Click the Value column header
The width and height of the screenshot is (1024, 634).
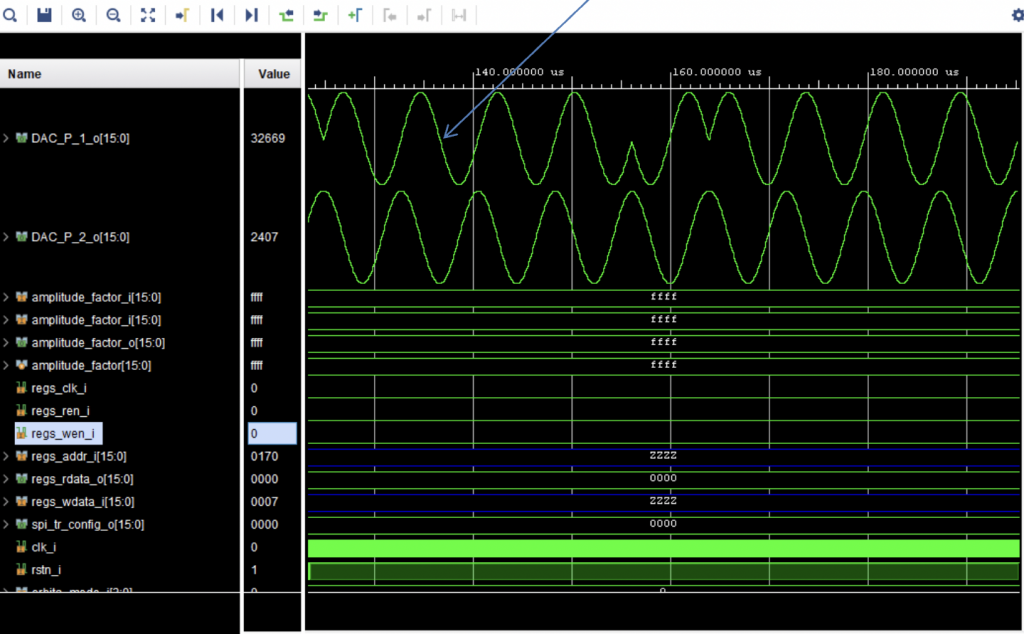coord(273,74)
